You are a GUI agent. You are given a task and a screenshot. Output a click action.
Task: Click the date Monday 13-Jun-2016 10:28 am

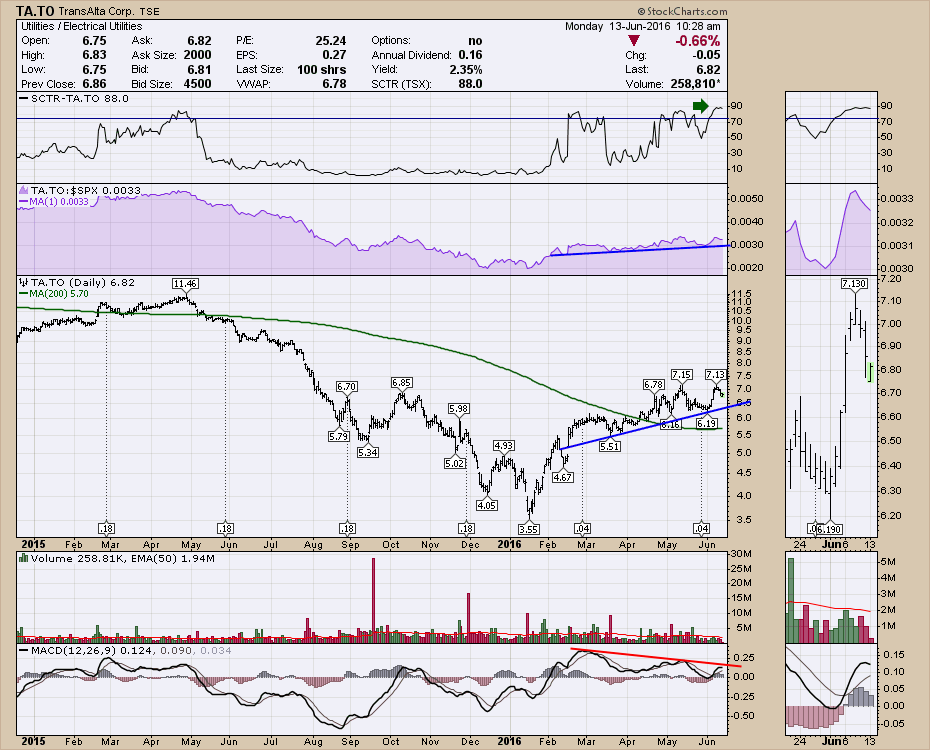(x=642, y=26)
